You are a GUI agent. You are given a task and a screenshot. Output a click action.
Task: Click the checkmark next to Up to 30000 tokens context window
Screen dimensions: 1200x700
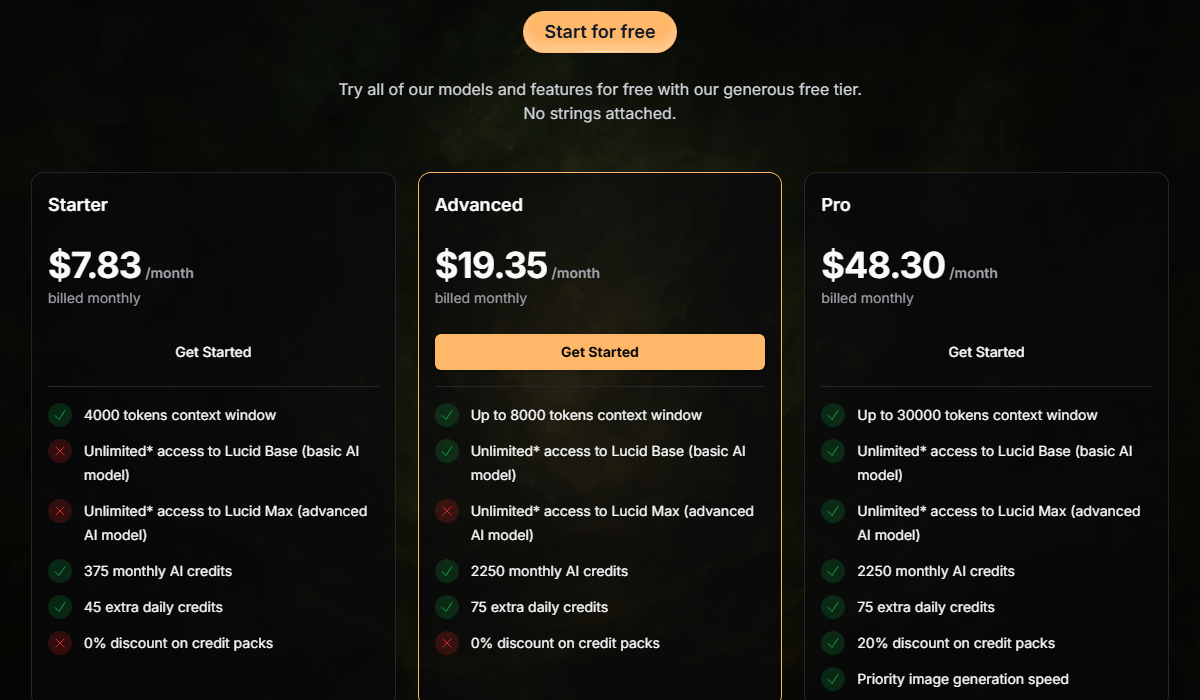(x=832, y=415)
